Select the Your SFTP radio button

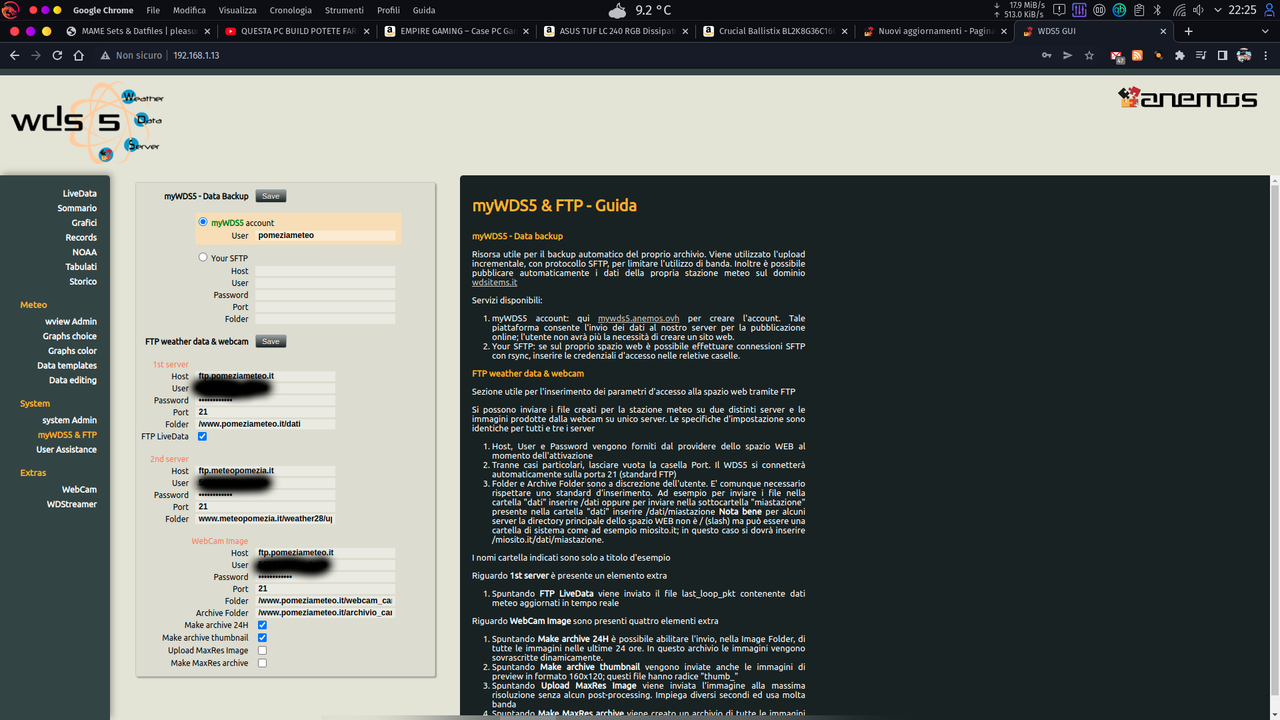pyautogui.click(x=203, y=257)
